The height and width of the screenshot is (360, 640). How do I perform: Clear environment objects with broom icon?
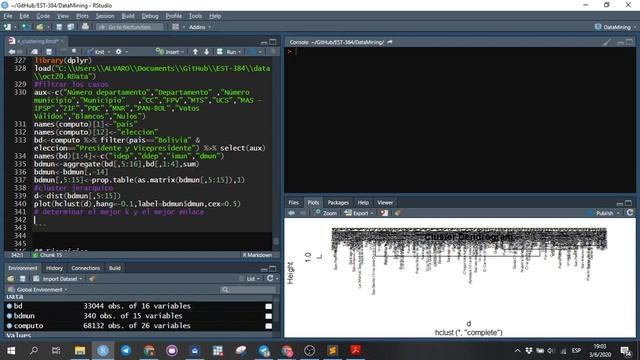(92, 279)
